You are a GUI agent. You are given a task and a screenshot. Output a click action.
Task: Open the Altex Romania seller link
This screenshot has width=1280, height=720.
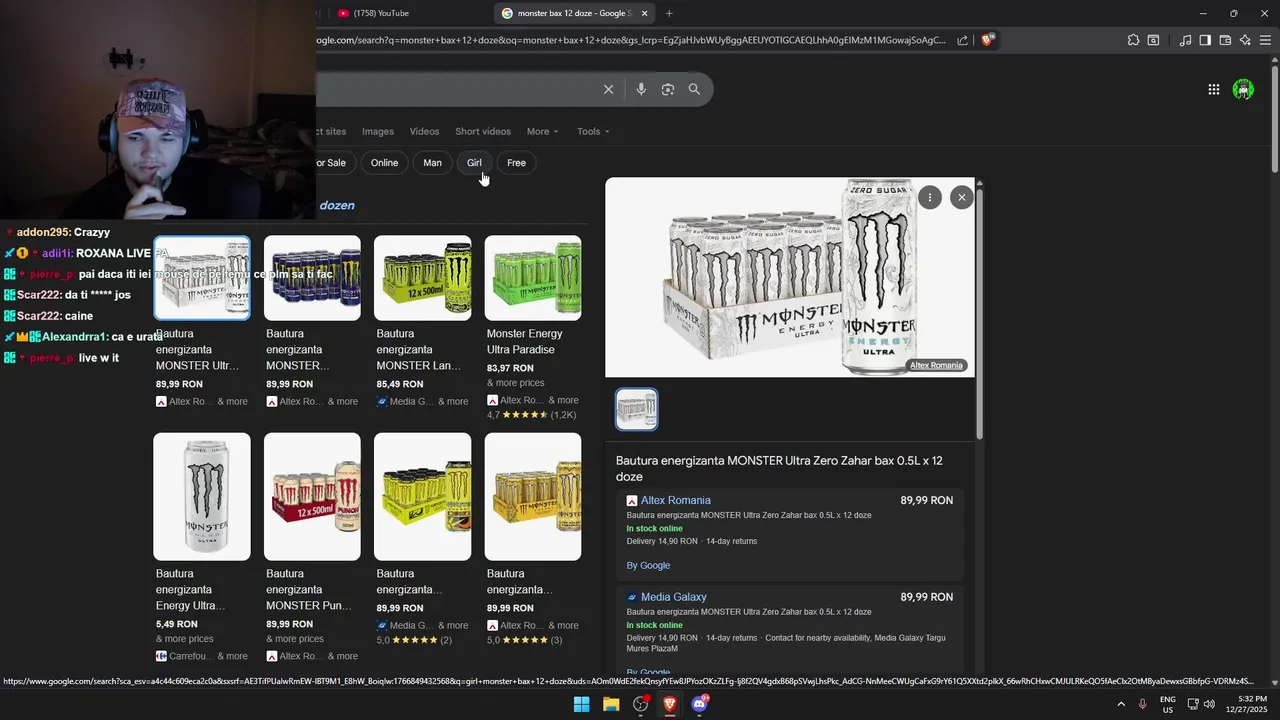pos(676,500)
